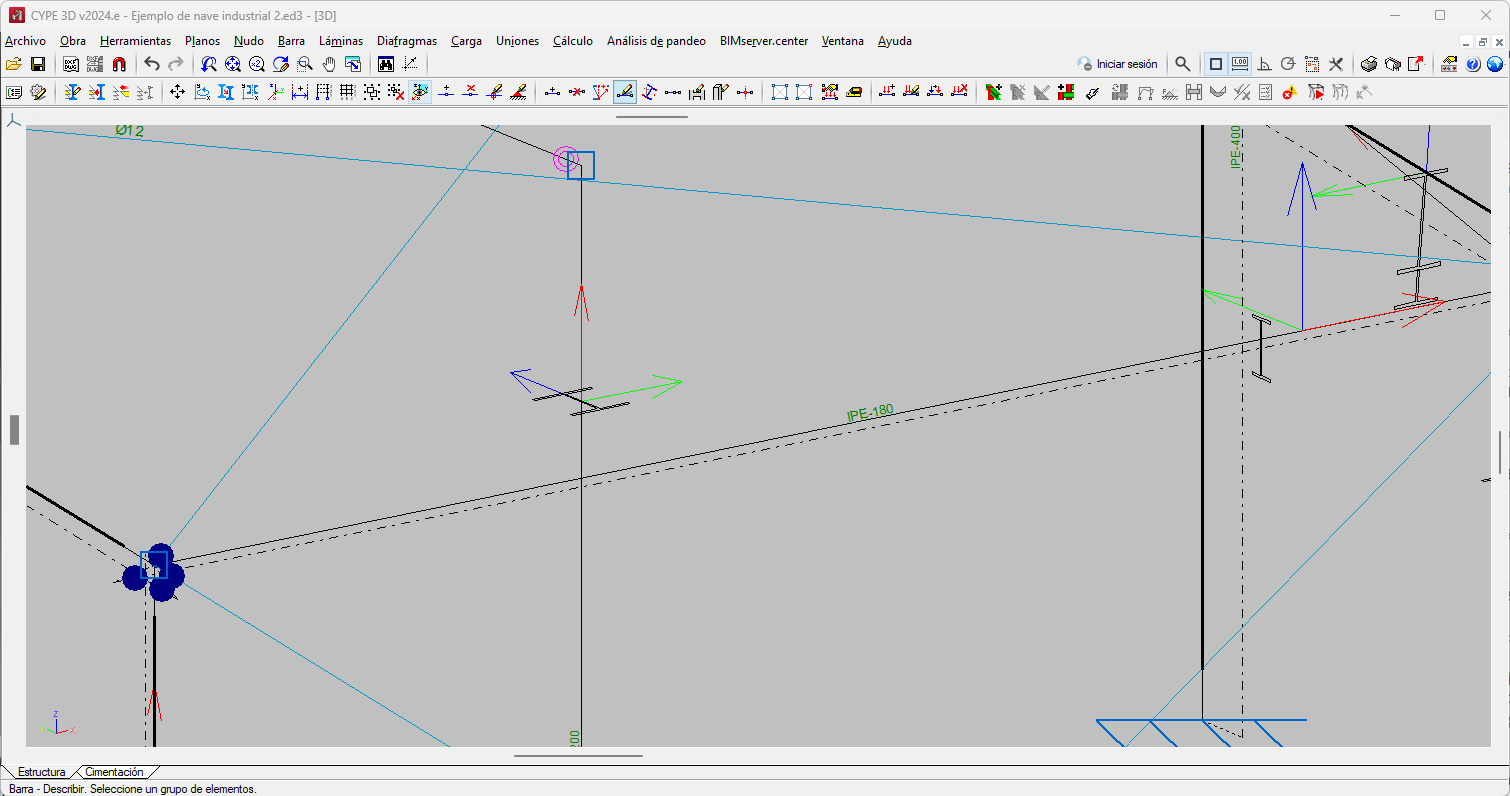Toggle the highlighted local axes eye button
This screenshot has width=1510, height=796.
pos(420,92)
